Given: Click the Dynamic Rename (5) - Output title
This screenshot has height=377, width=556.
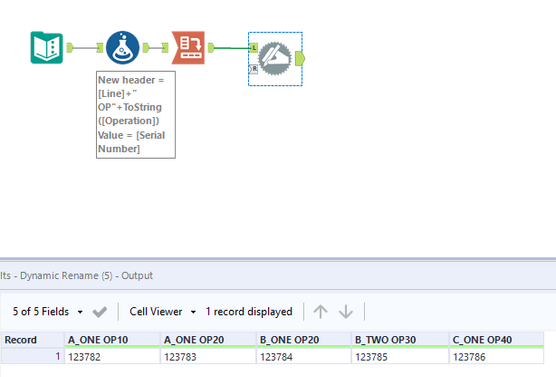Looking at the screenshot, I should tap(86, 276).
